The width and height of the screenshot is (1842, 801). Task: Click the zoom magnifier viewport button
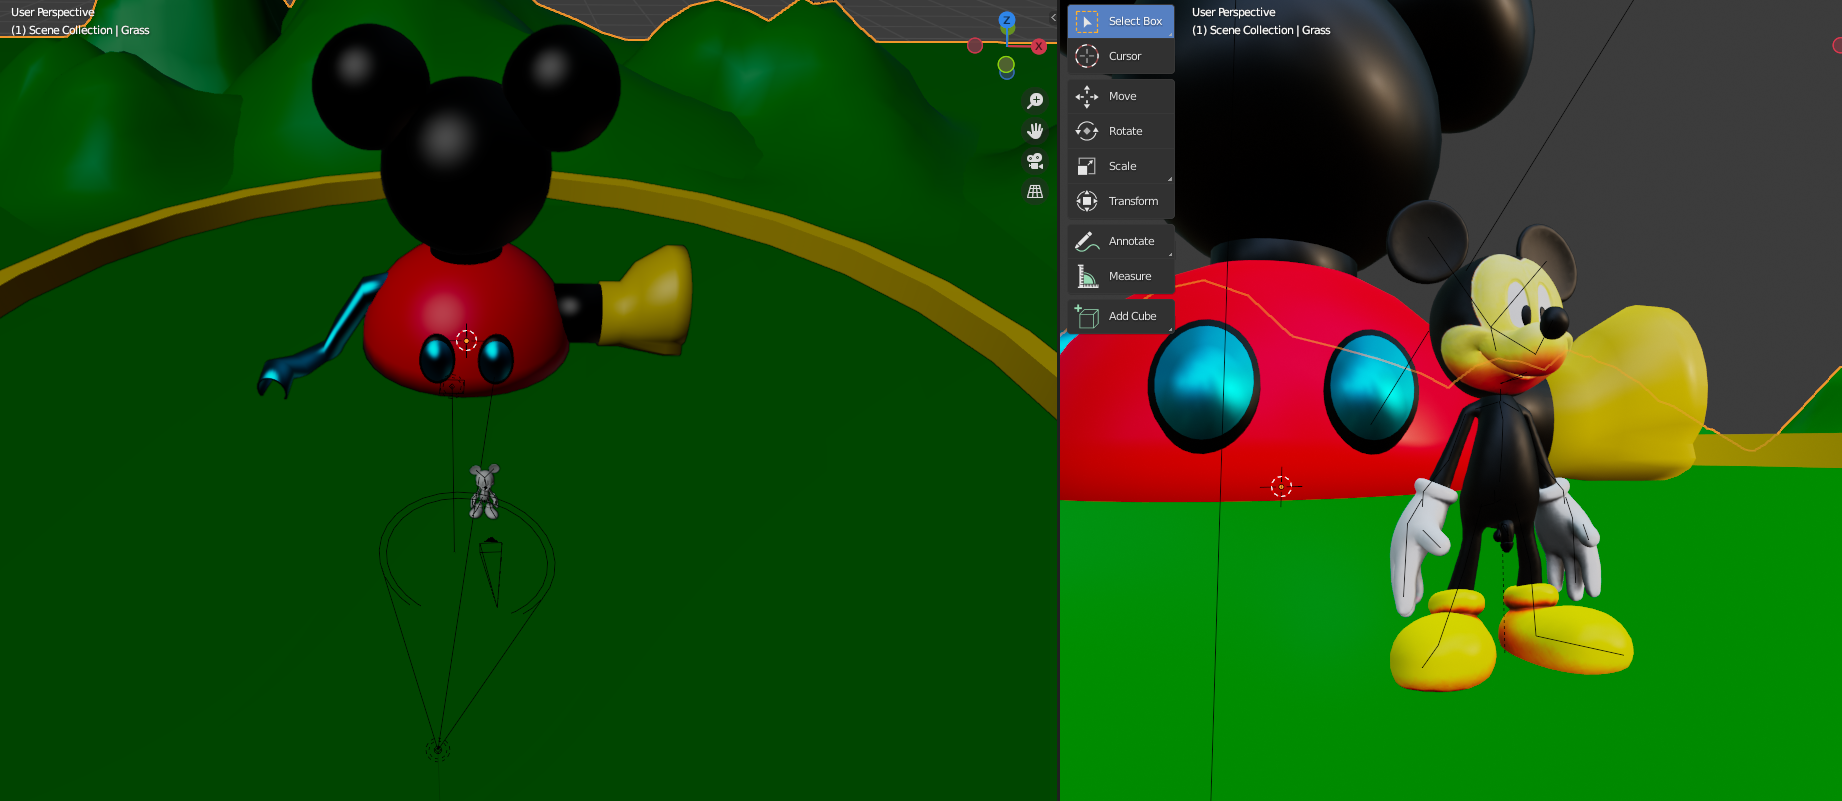[1035, 101]
